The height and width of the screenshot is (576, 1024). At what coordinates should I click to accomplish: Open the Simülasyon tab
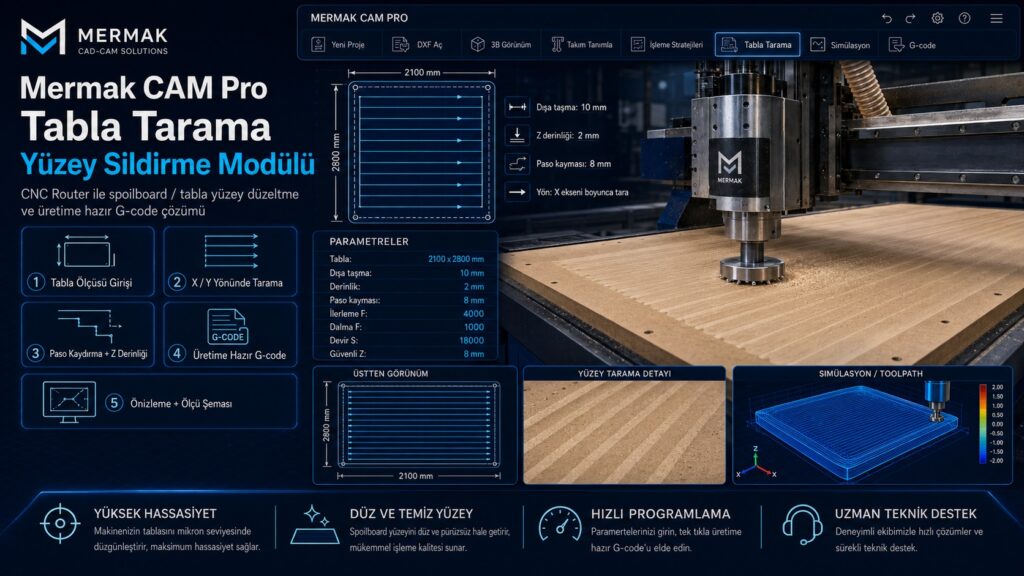tap(840, 44)
